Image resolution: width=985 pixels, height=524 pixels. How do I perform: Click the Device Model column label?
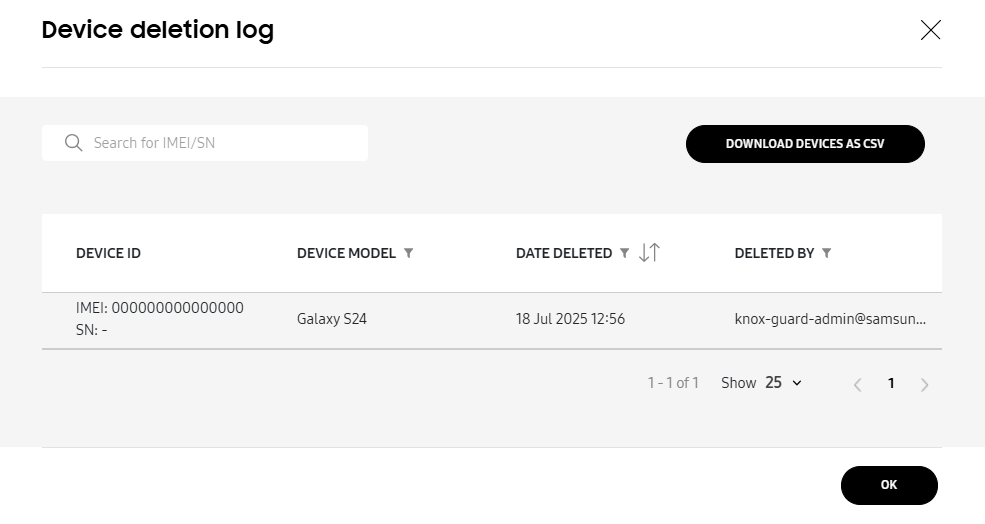tap(346, 253)
